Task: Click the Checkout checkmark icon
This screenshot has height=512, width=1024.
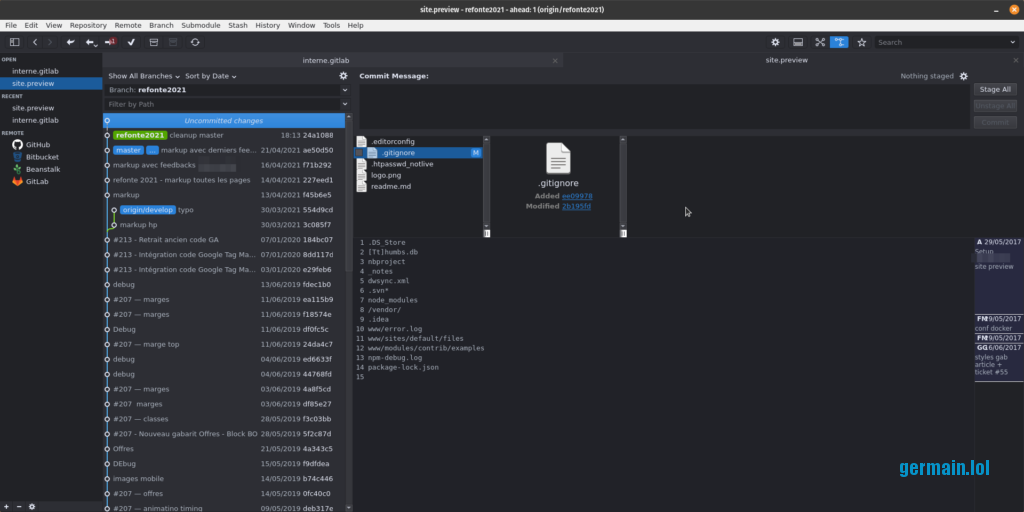Action: click(x=131, y=42)
